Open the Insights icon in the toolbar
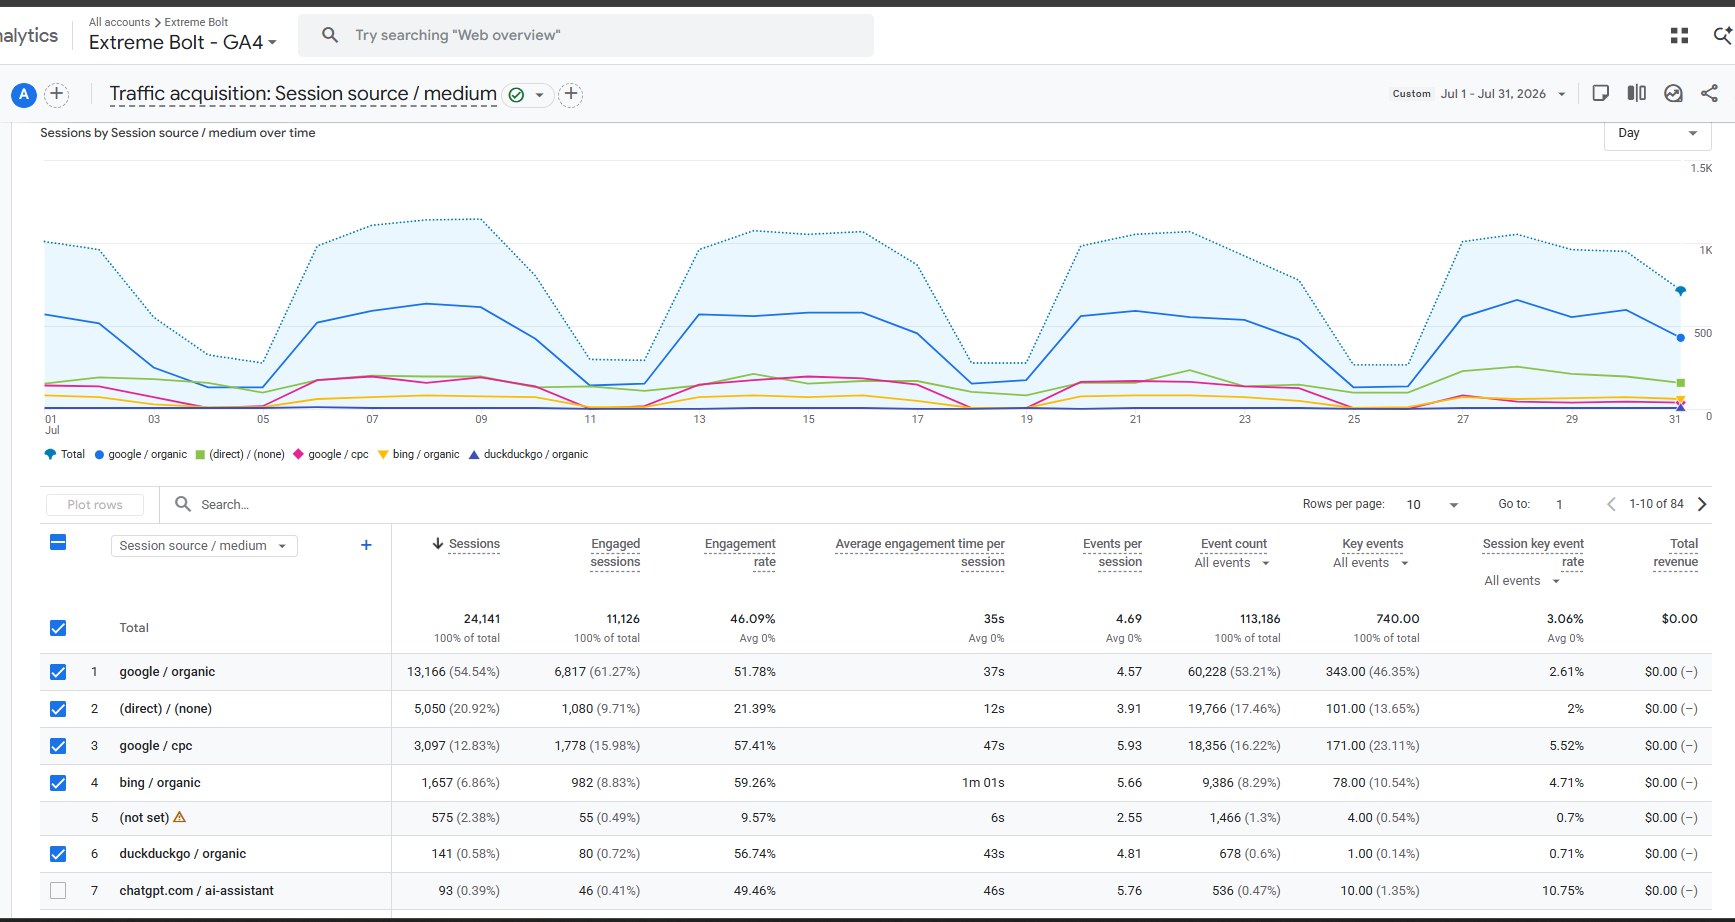The height and width of the screenshot is (922, 1735). [1673, 93]
